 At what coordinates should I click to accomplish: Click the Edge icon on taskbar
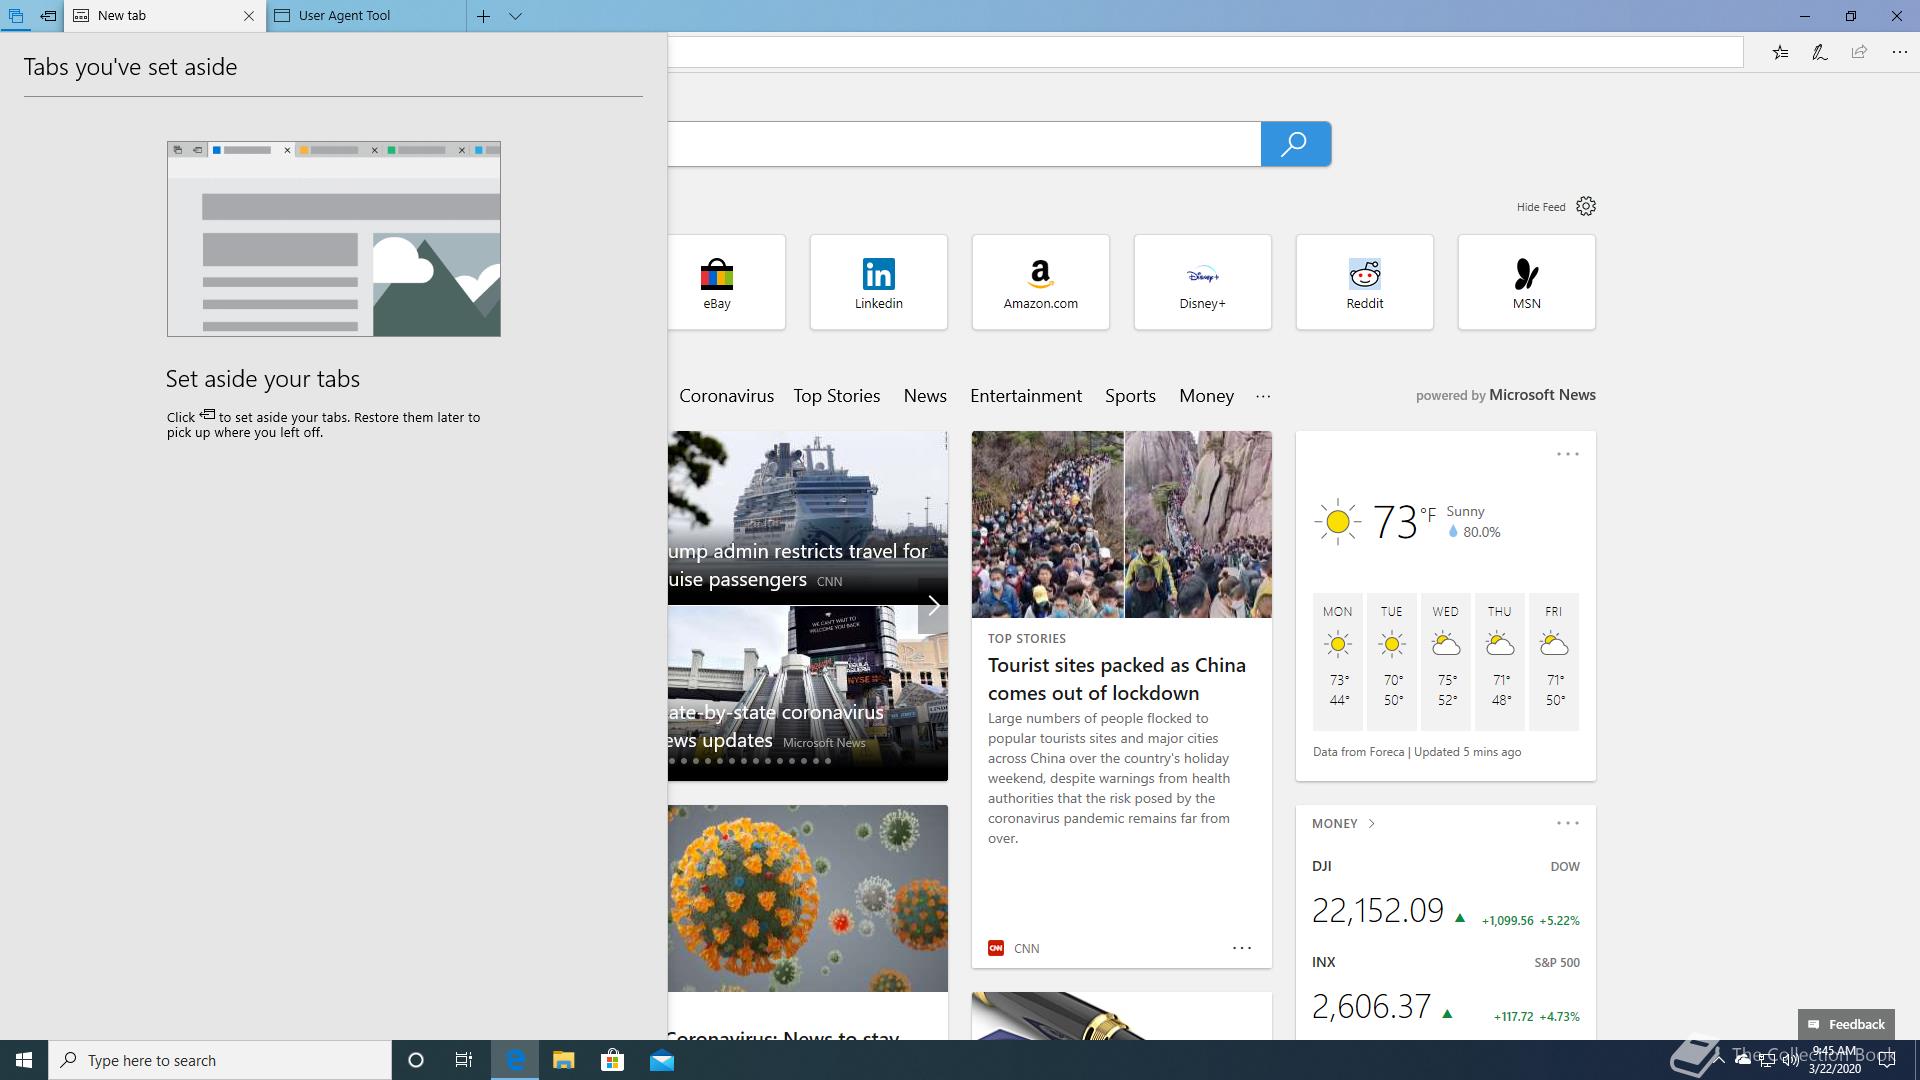(x=515, y=1060)
